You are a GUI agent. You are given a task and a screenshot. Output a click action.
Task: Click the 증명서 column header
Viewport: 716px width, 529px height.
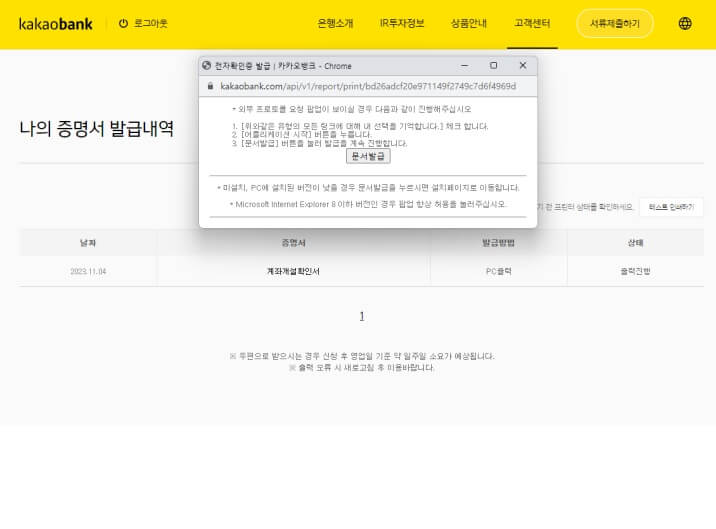tap(293, 243)
